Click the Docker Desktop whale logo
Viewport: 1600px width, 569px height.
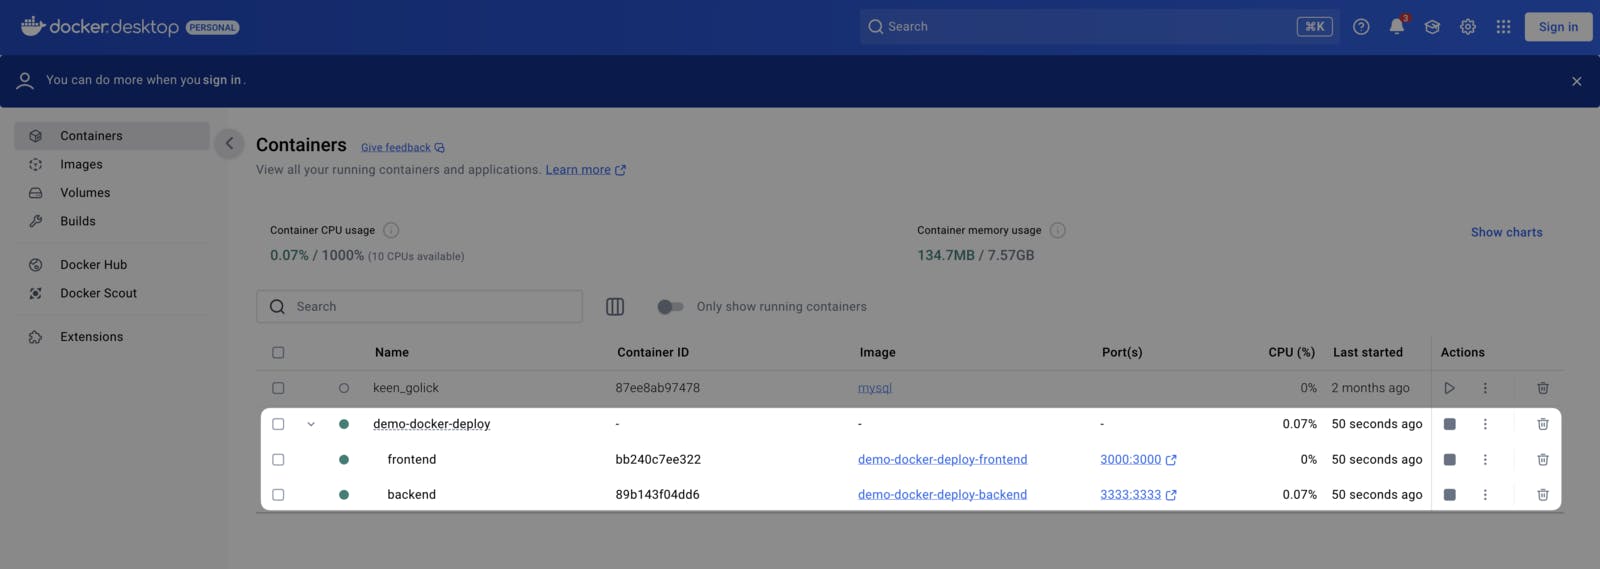coord(33,26)
